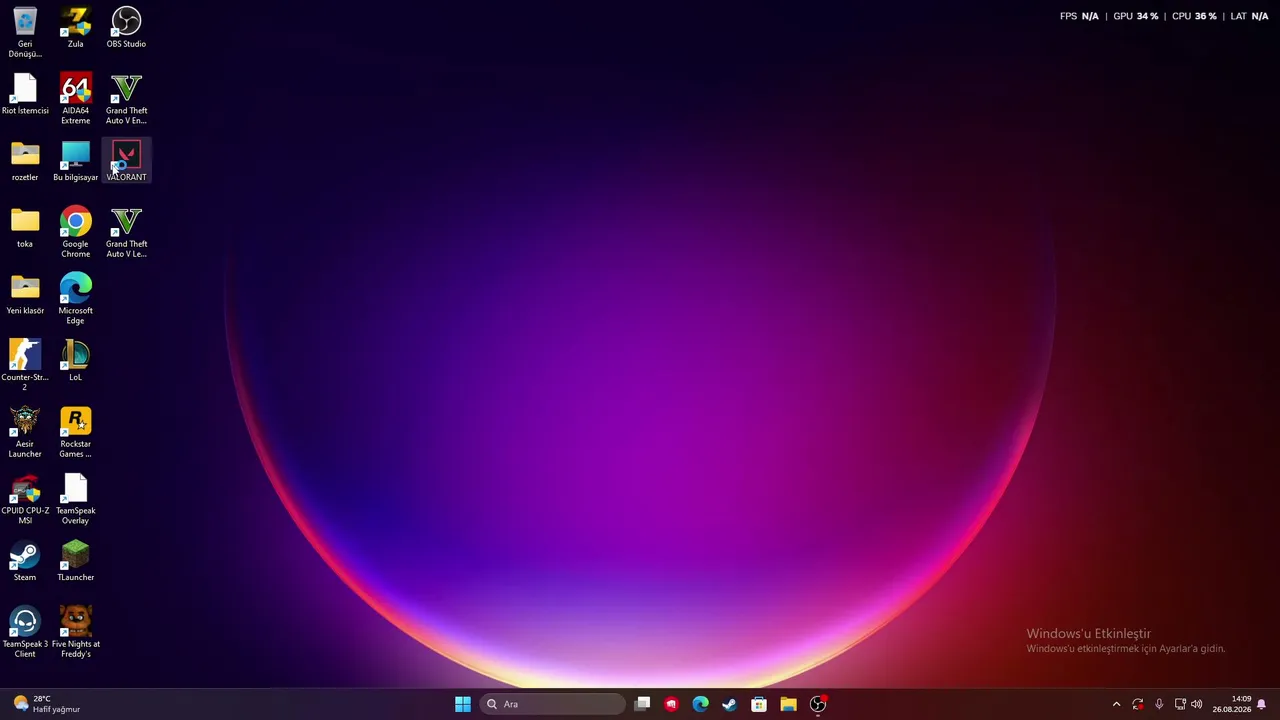Click the Ara search box on taskbar
Screen dimensions: 1280x720
point(553,704)
